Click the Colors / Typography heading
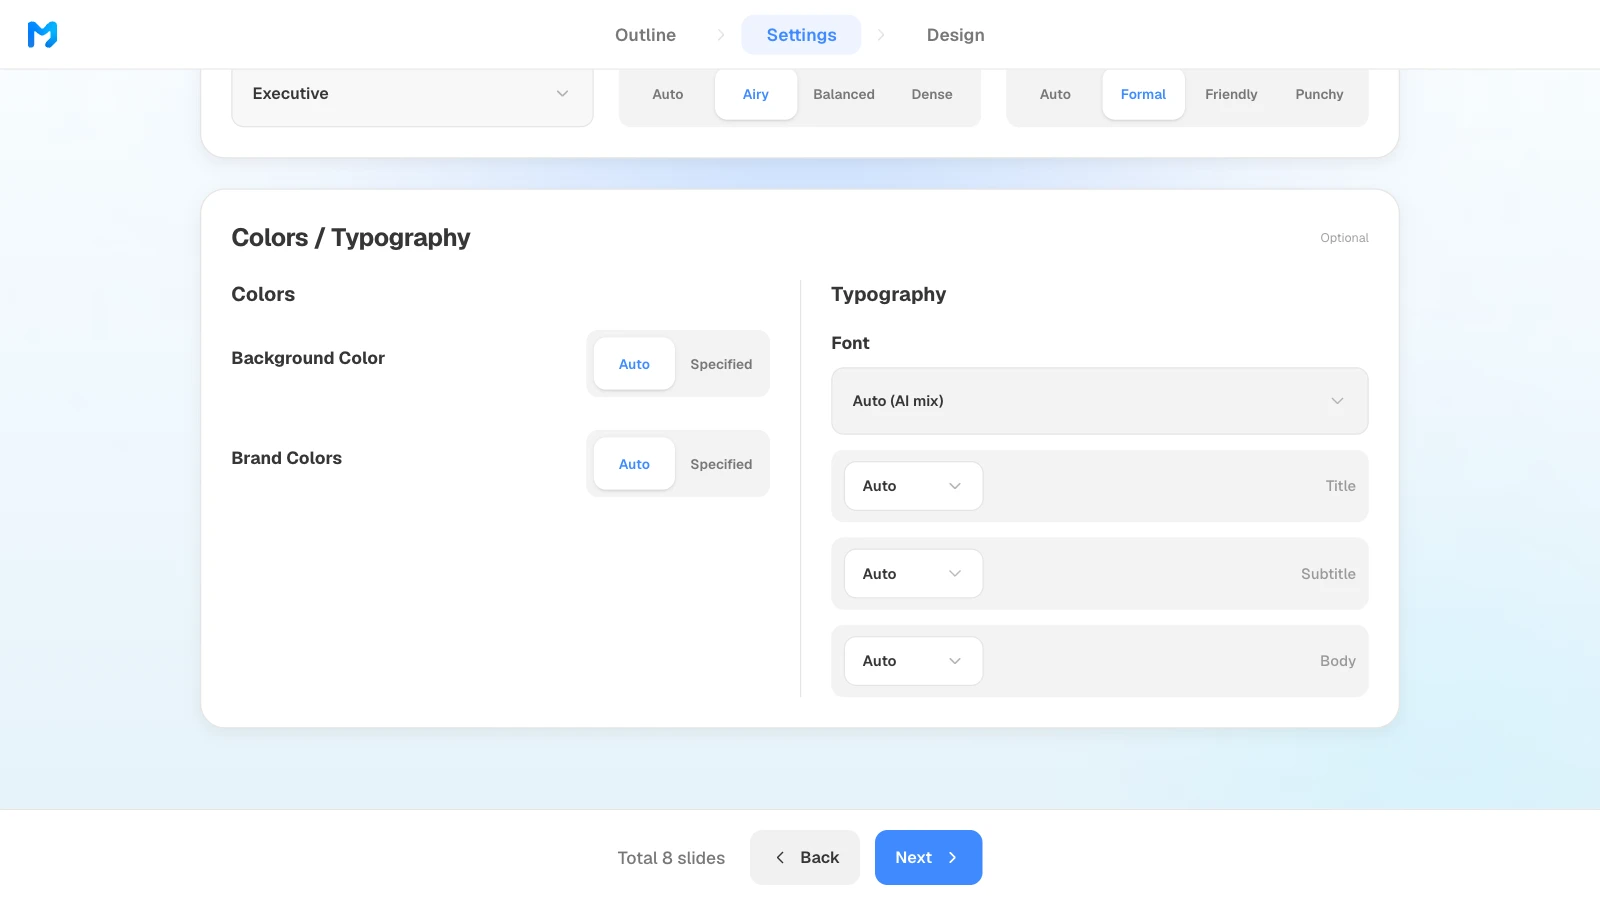The width and height of the screenshot is (1600, 900). point(351,238)
